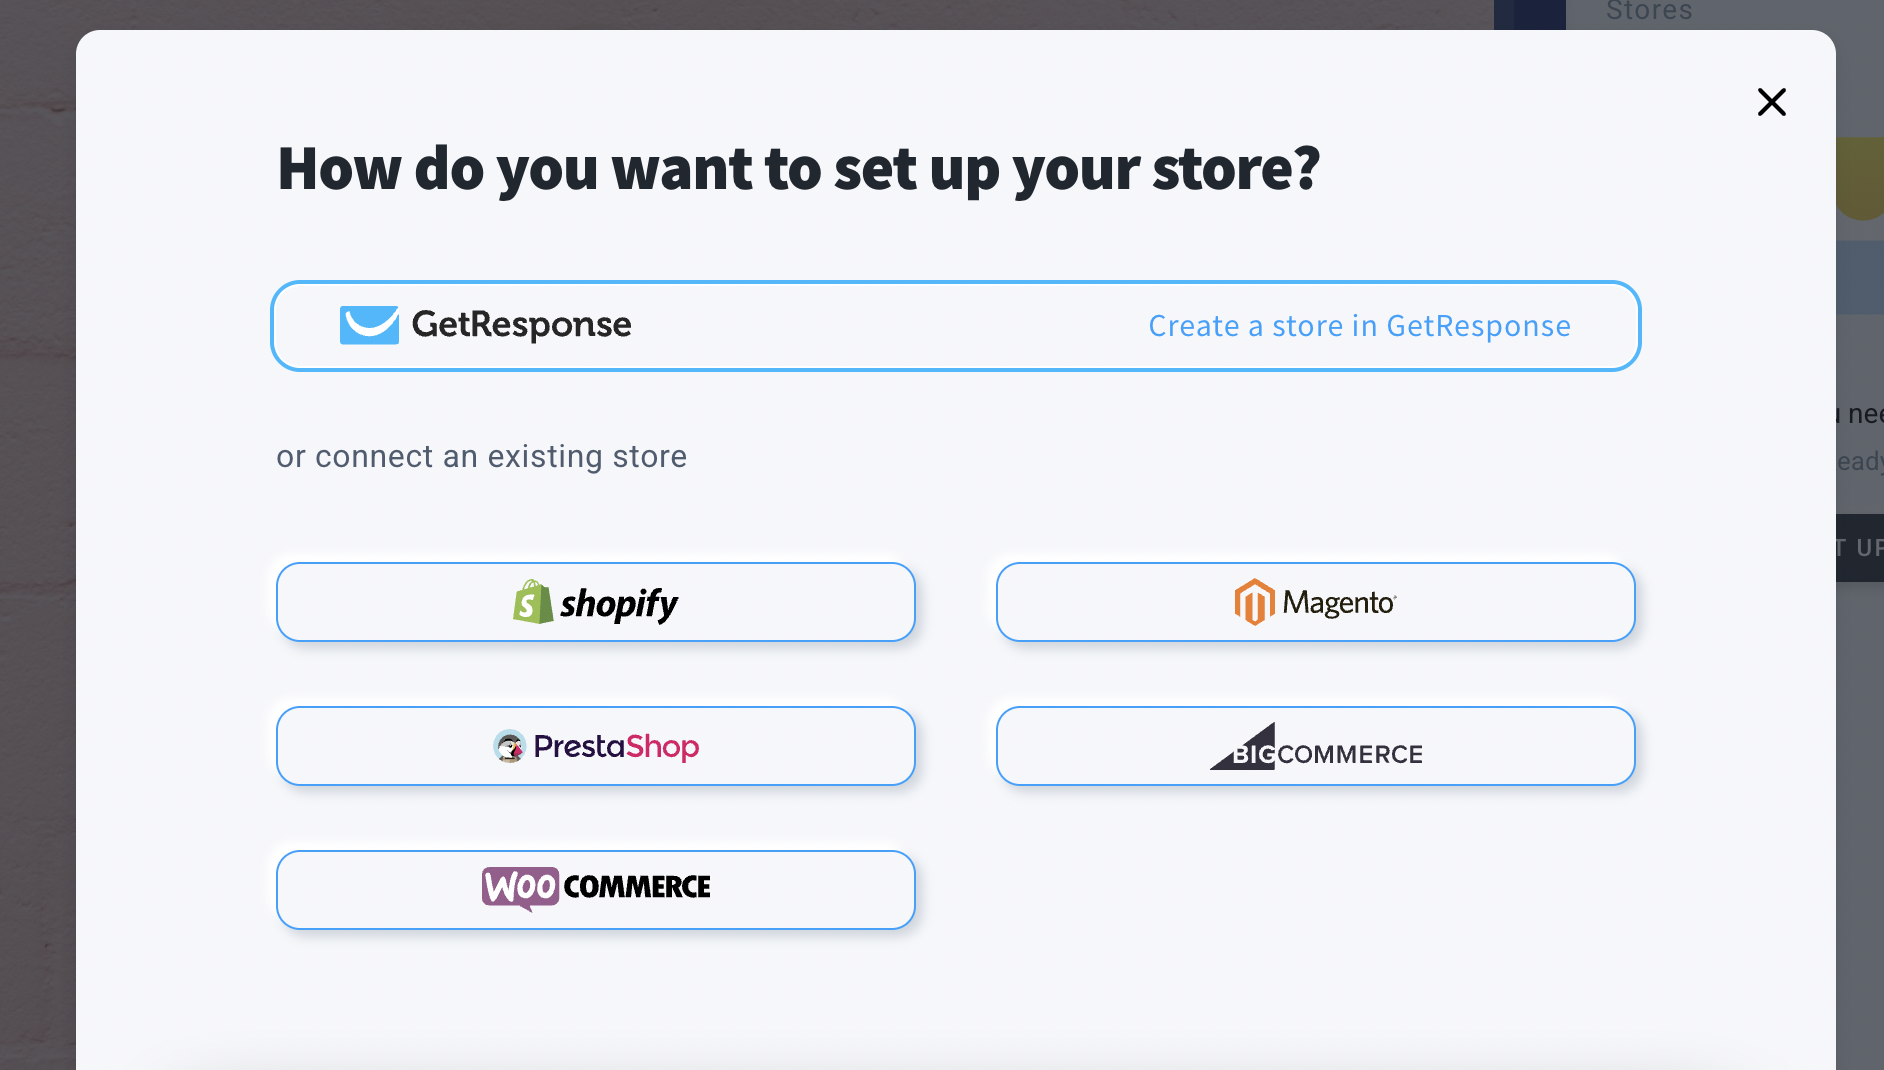Screen dimensions: 1884x1070
Task: Click the Shopify shopping bag icon
Action: (533, 602)
